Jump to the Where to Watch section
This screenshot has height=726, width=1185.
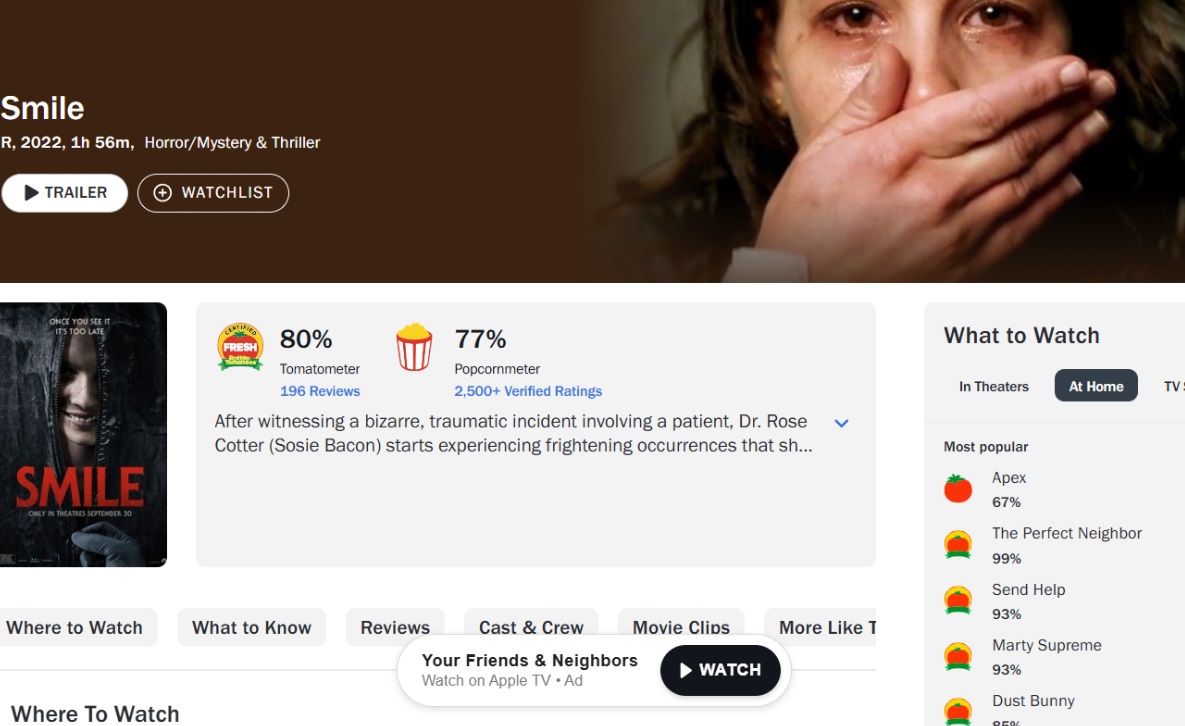point(75,628)
